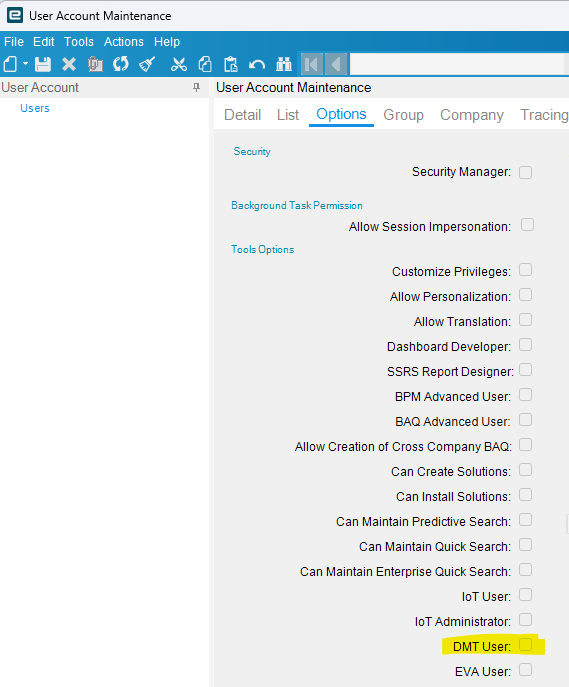Image resolution: width=569 pixels, height=687 pixels.
Task: Click the toolbar record input field
Action: 456,64
